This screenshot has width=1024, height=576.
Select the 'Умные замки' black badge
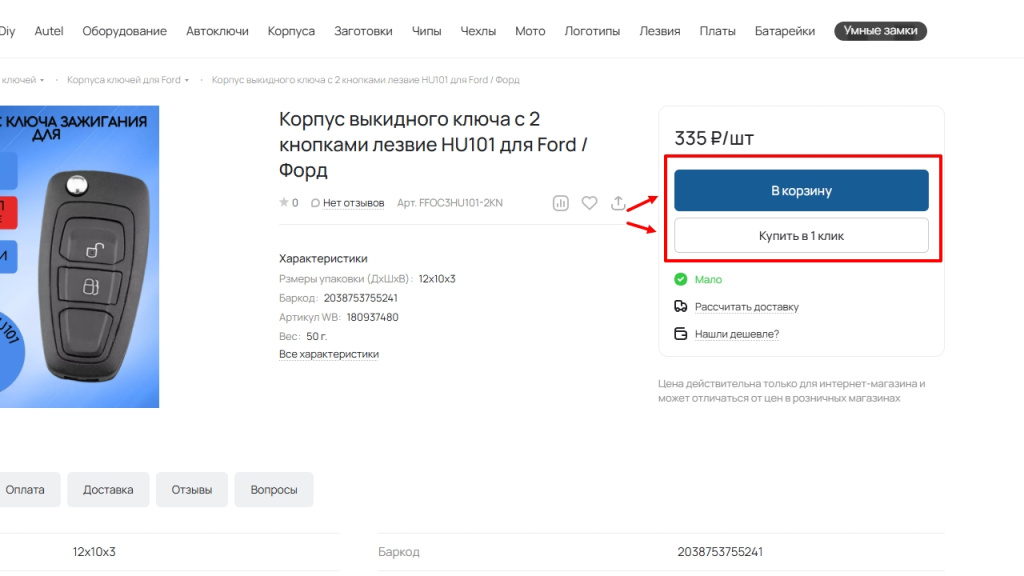pos(880,30)
